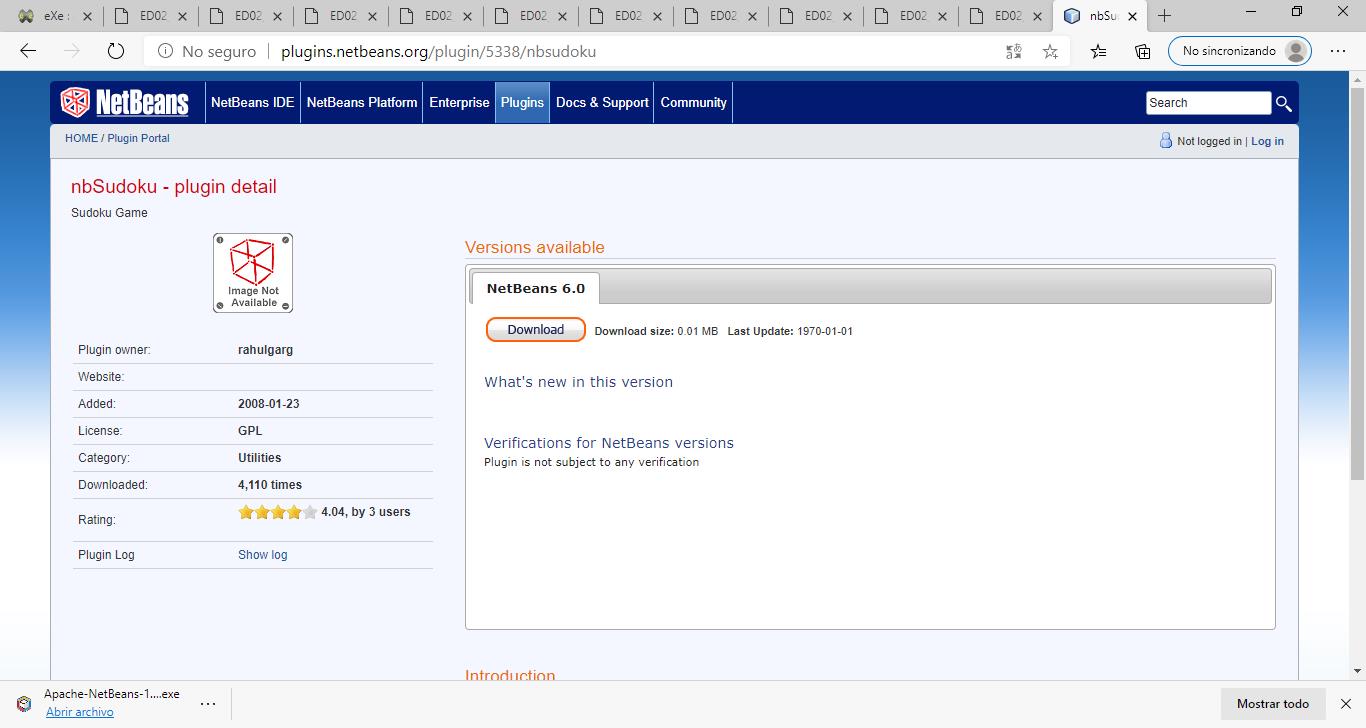Click the What's new in this version heading
Screen dimensions: 1366x728
578,382
